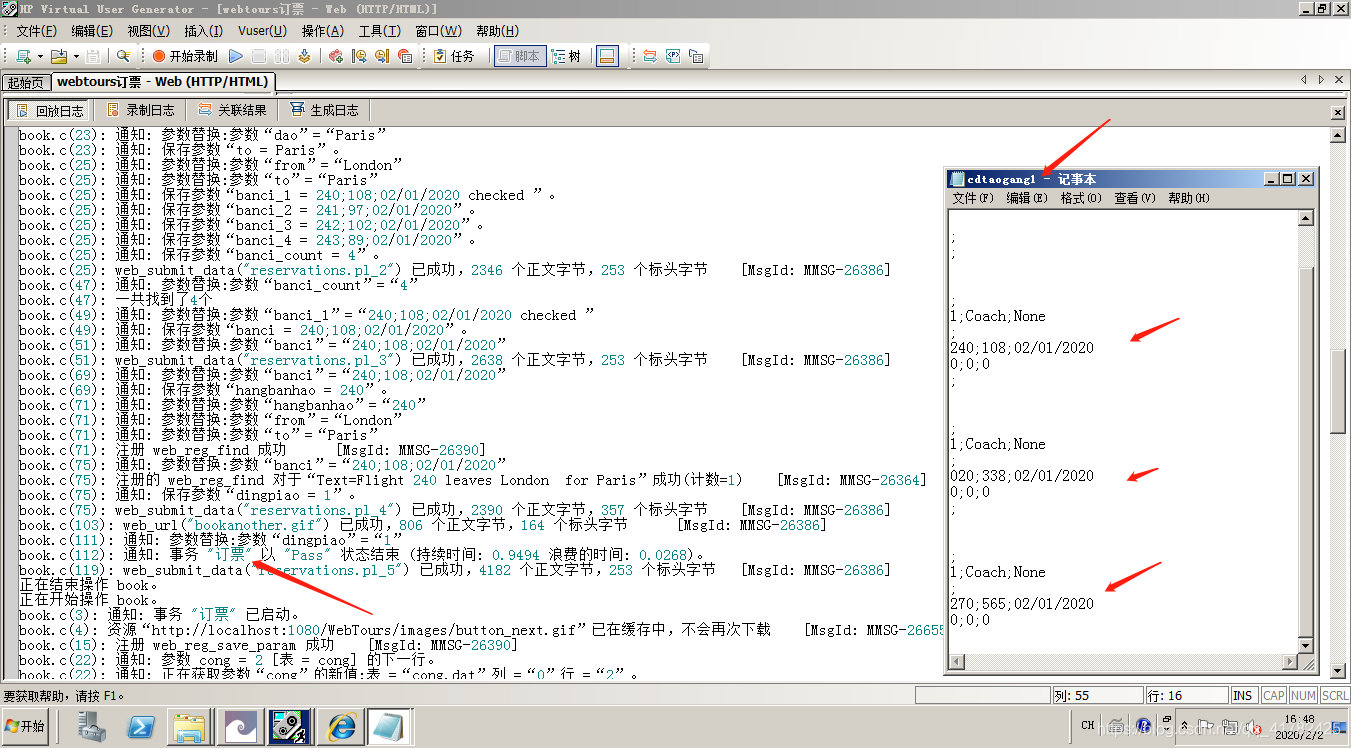The image size is (1351, 748).
Task: Switch to Notepad in the taskbar
Action: [389, 727]
